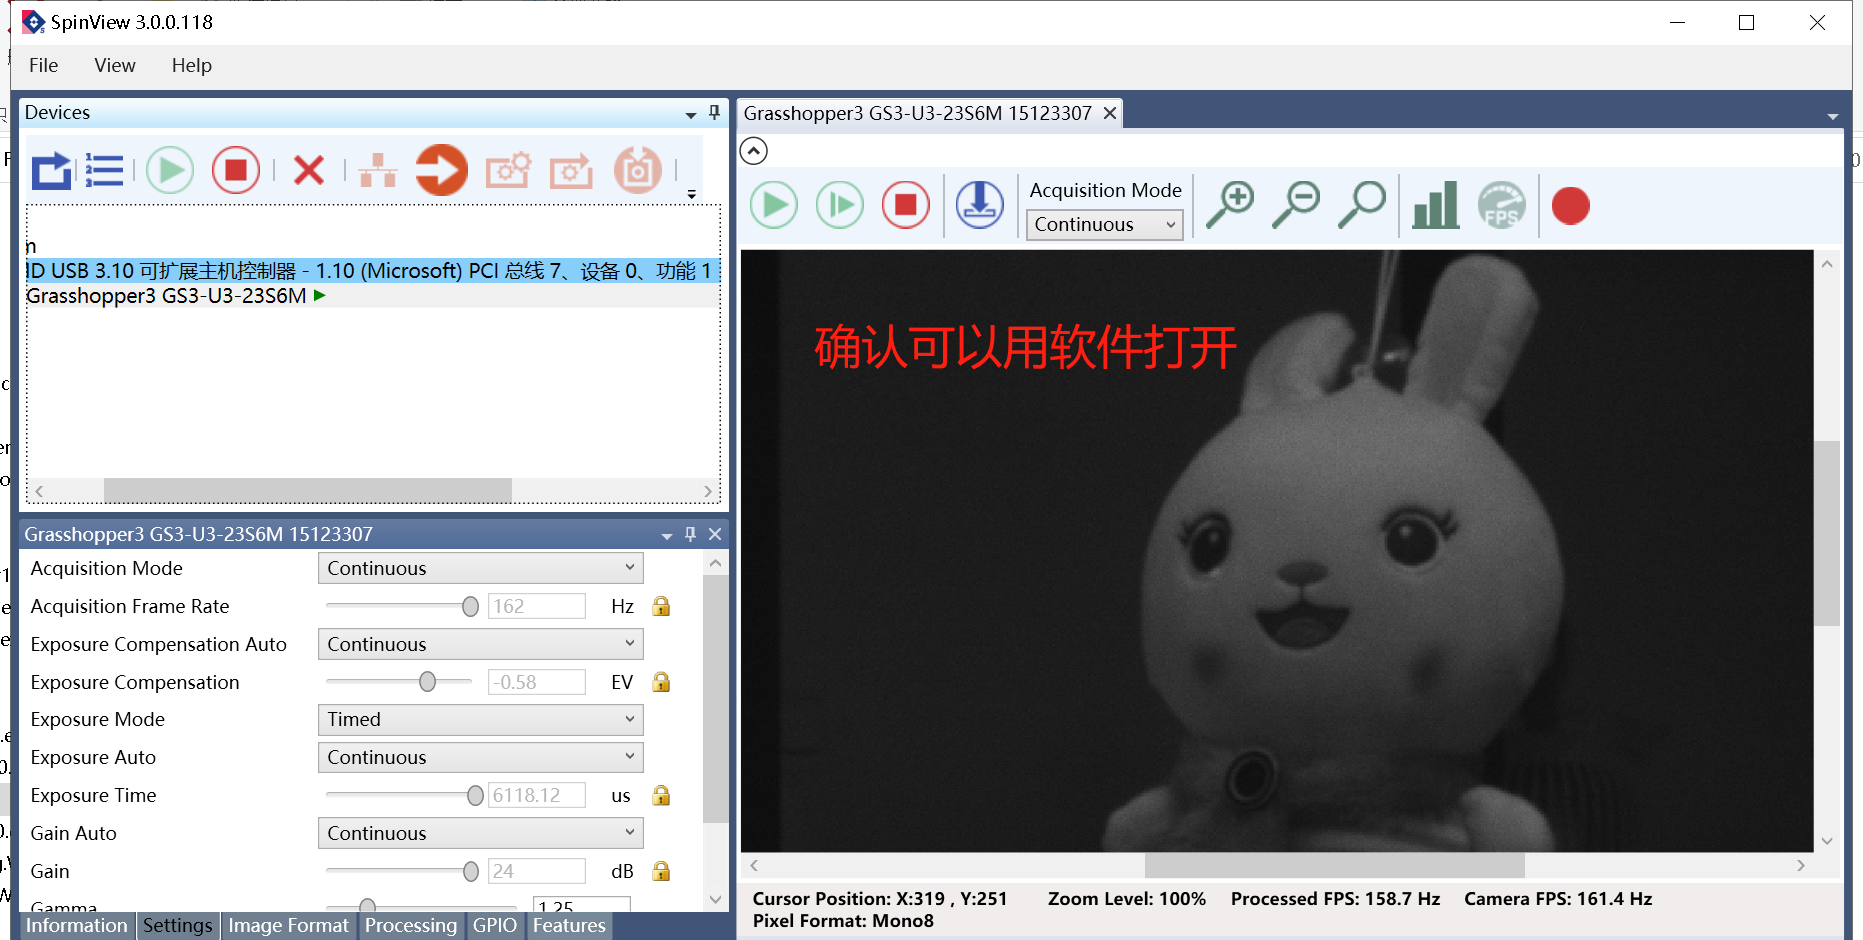Click the camera export arrow icon

(x=572, y=170)
